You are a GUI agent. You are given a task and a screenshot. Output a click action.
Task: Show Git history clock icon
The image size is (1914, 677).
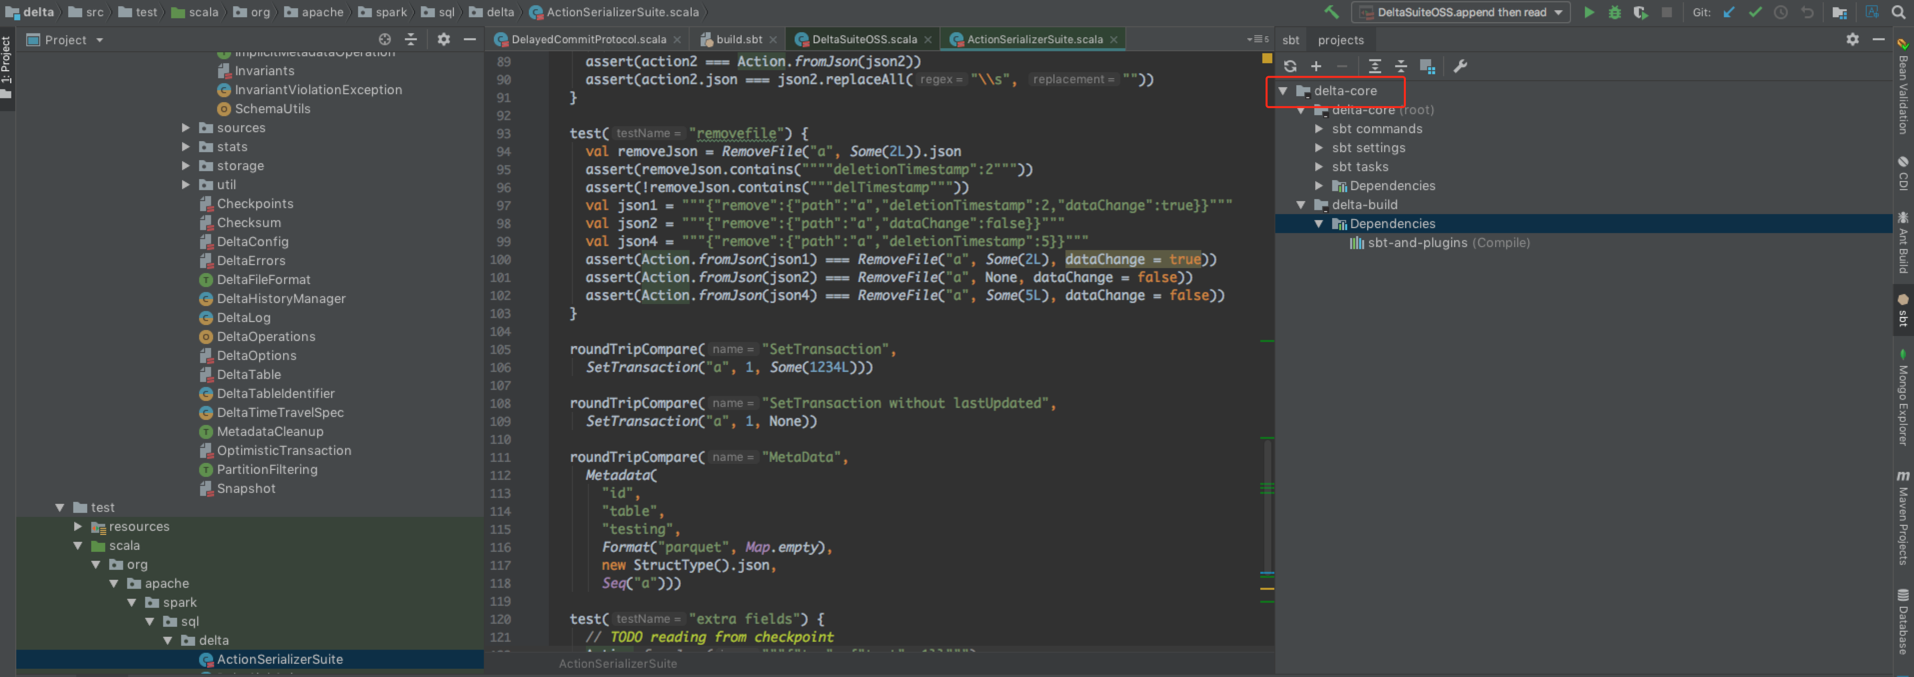pos(1781,12)
